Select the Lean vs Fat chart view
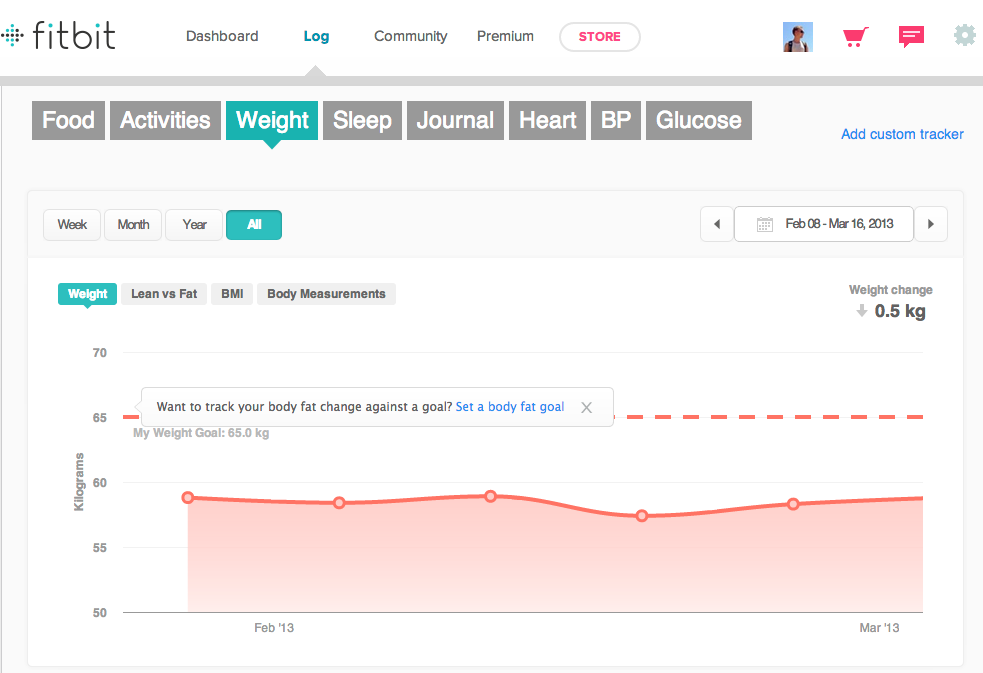 coord(164,294)
